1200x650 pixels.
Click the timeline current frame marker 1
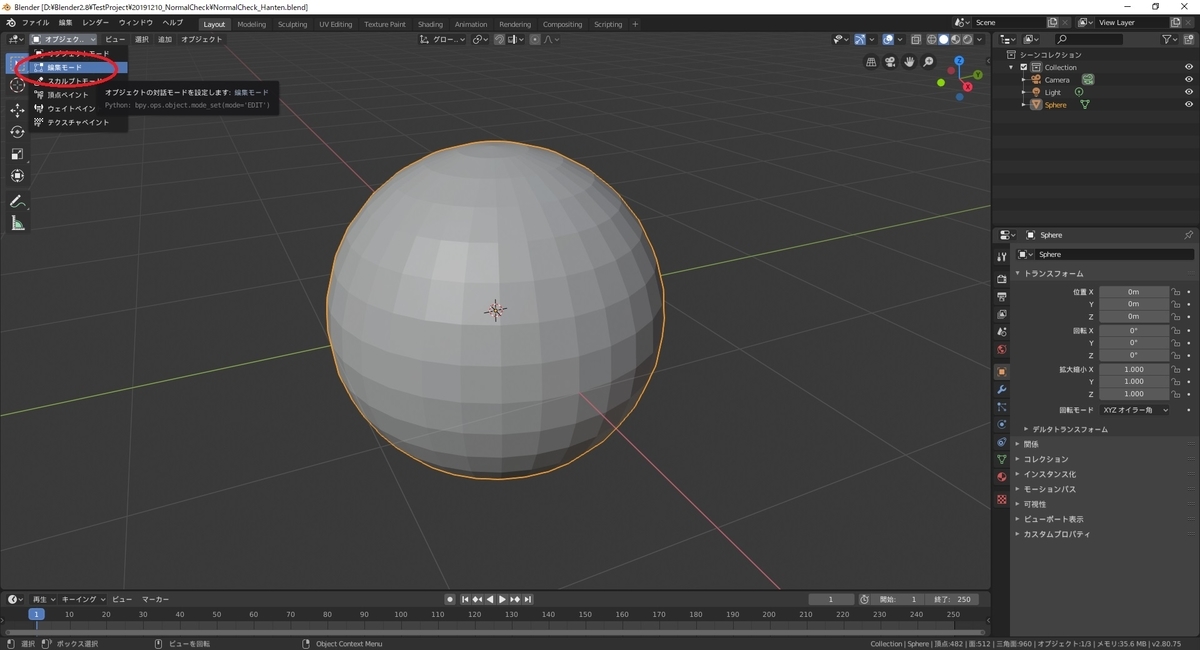click(x=36, y=614)
